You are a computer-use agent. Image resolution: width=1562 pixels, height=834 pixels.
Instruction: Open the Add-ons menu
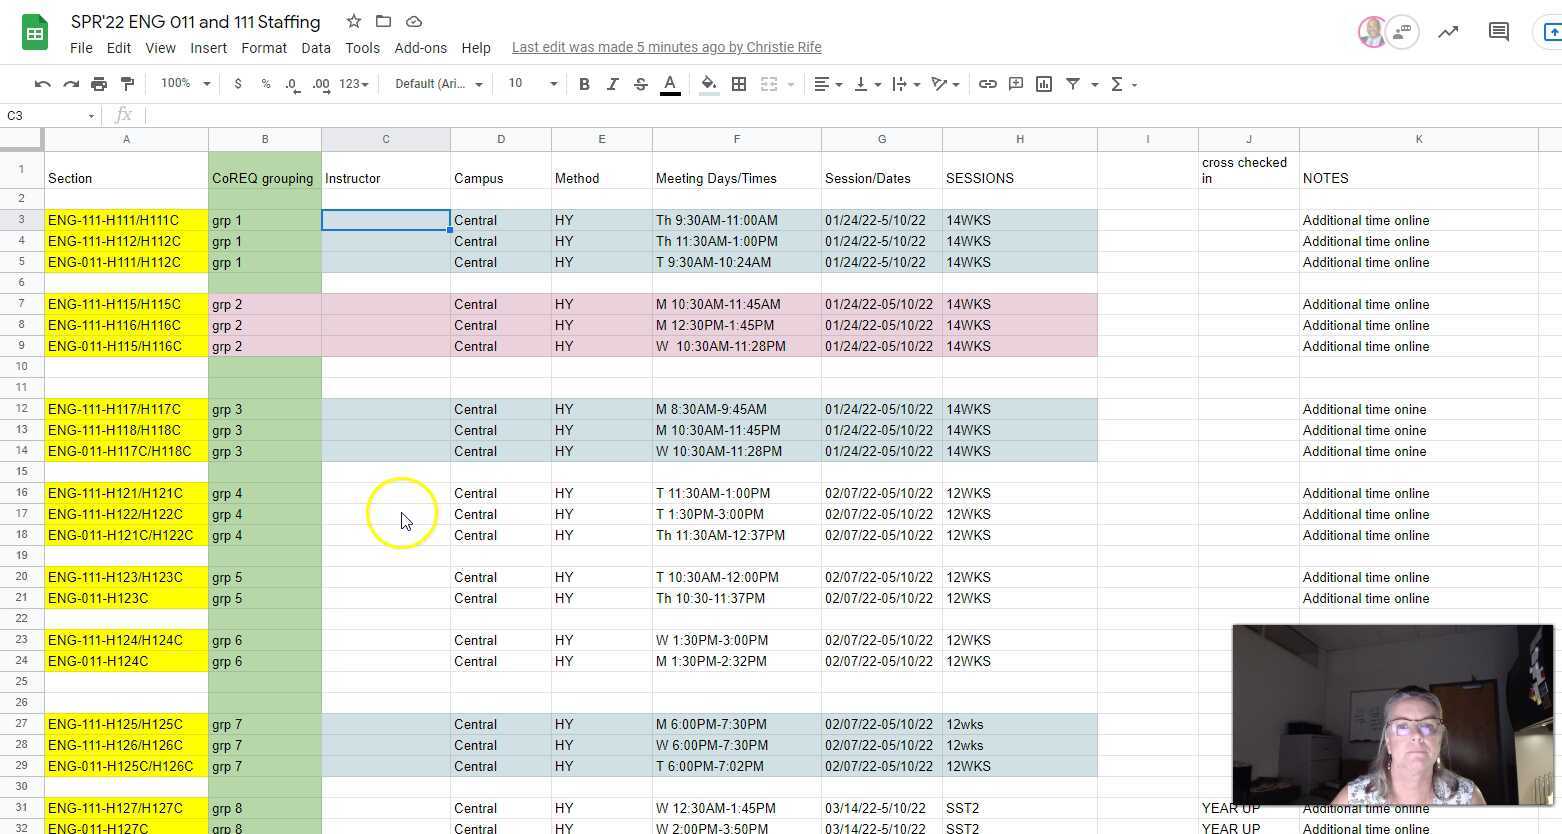click(420, 47)
